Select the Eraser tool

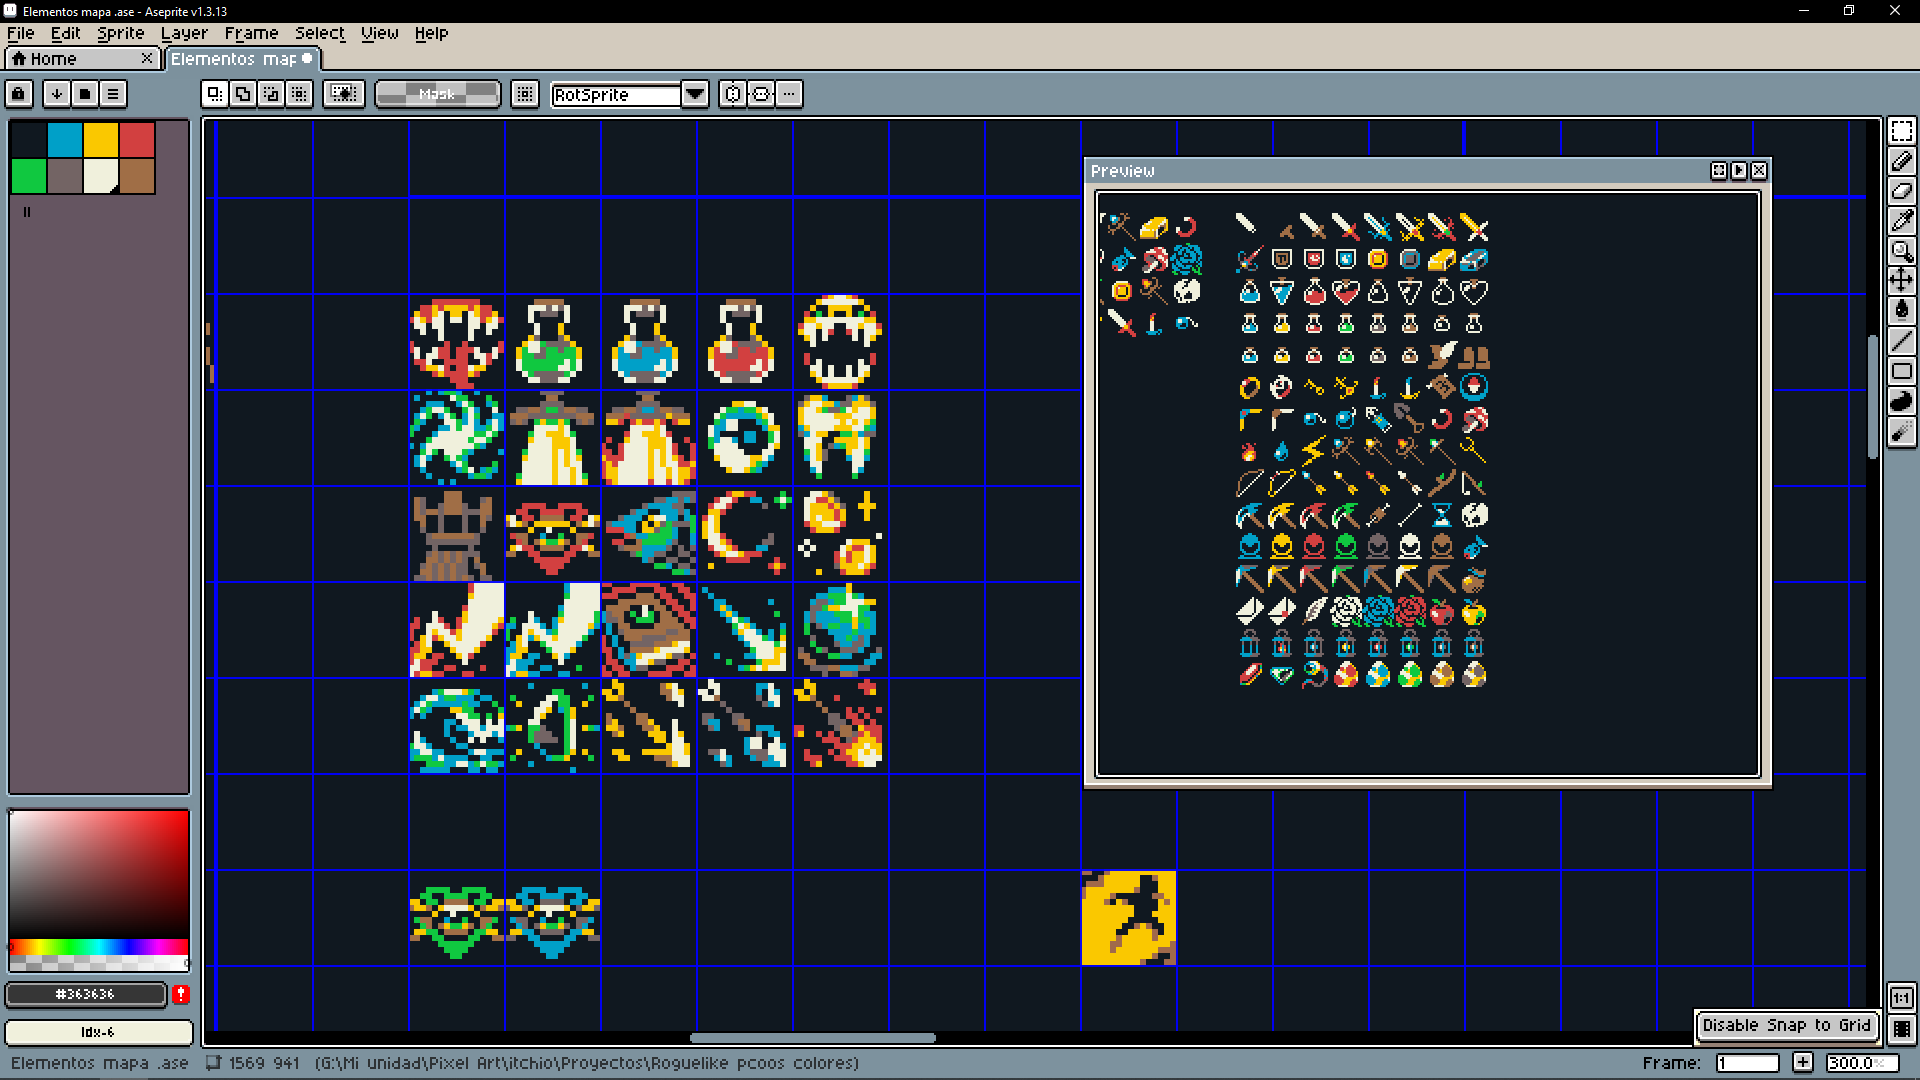[x=1901, y=191]
